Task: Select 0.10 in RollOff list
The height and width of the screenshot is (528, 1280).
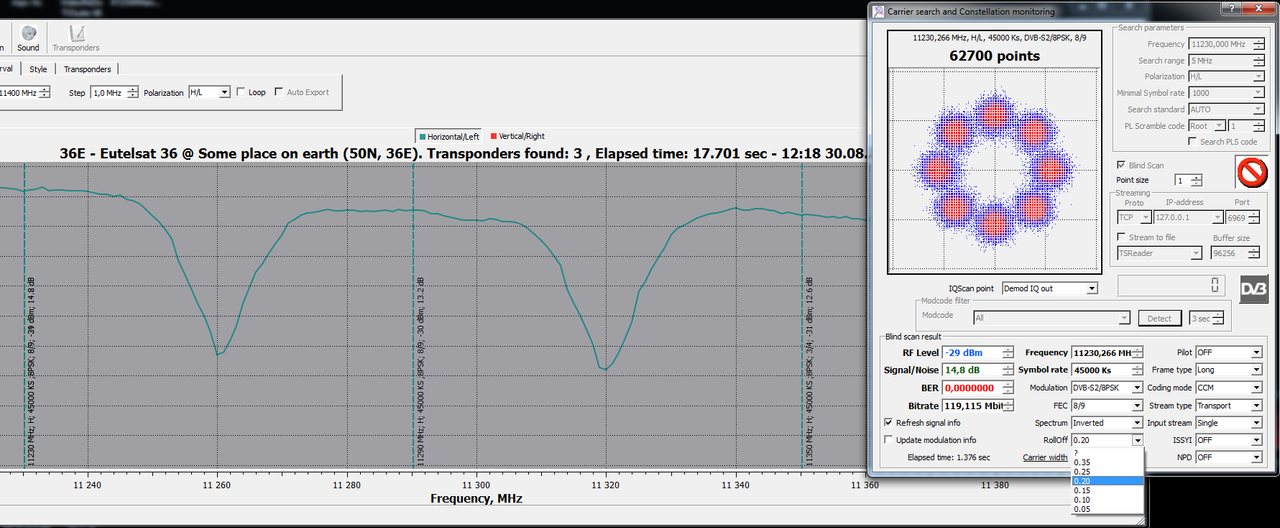Action: point(1107,500)
